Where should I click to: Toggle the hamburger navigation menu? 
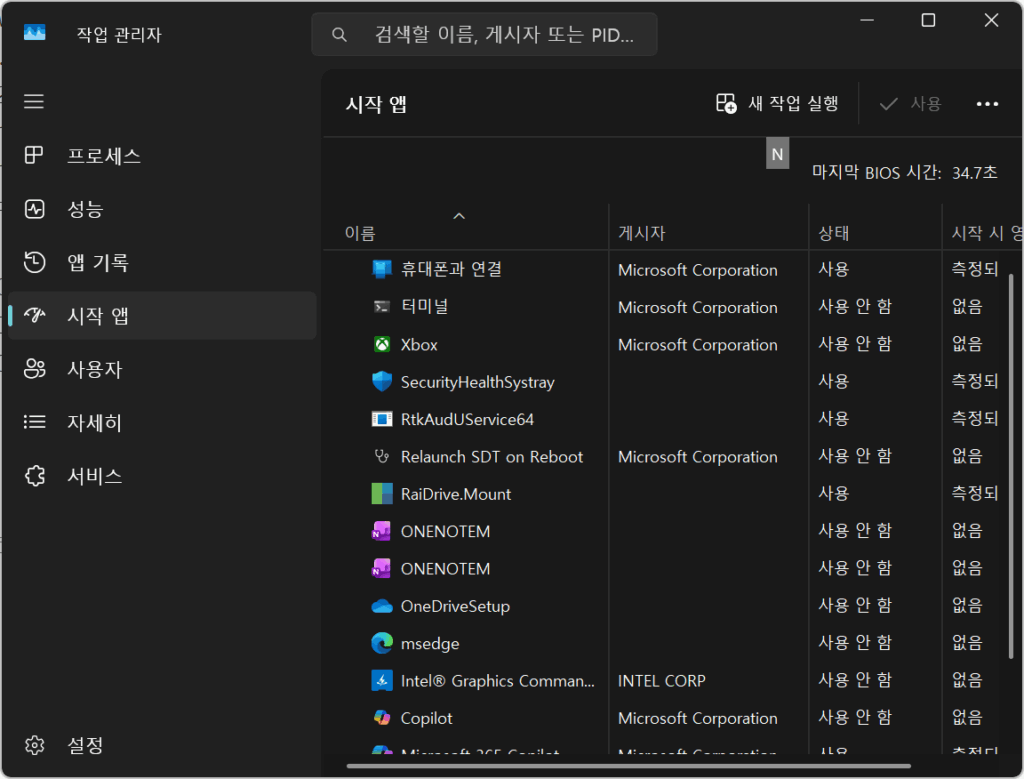click(x=34, y=102)
